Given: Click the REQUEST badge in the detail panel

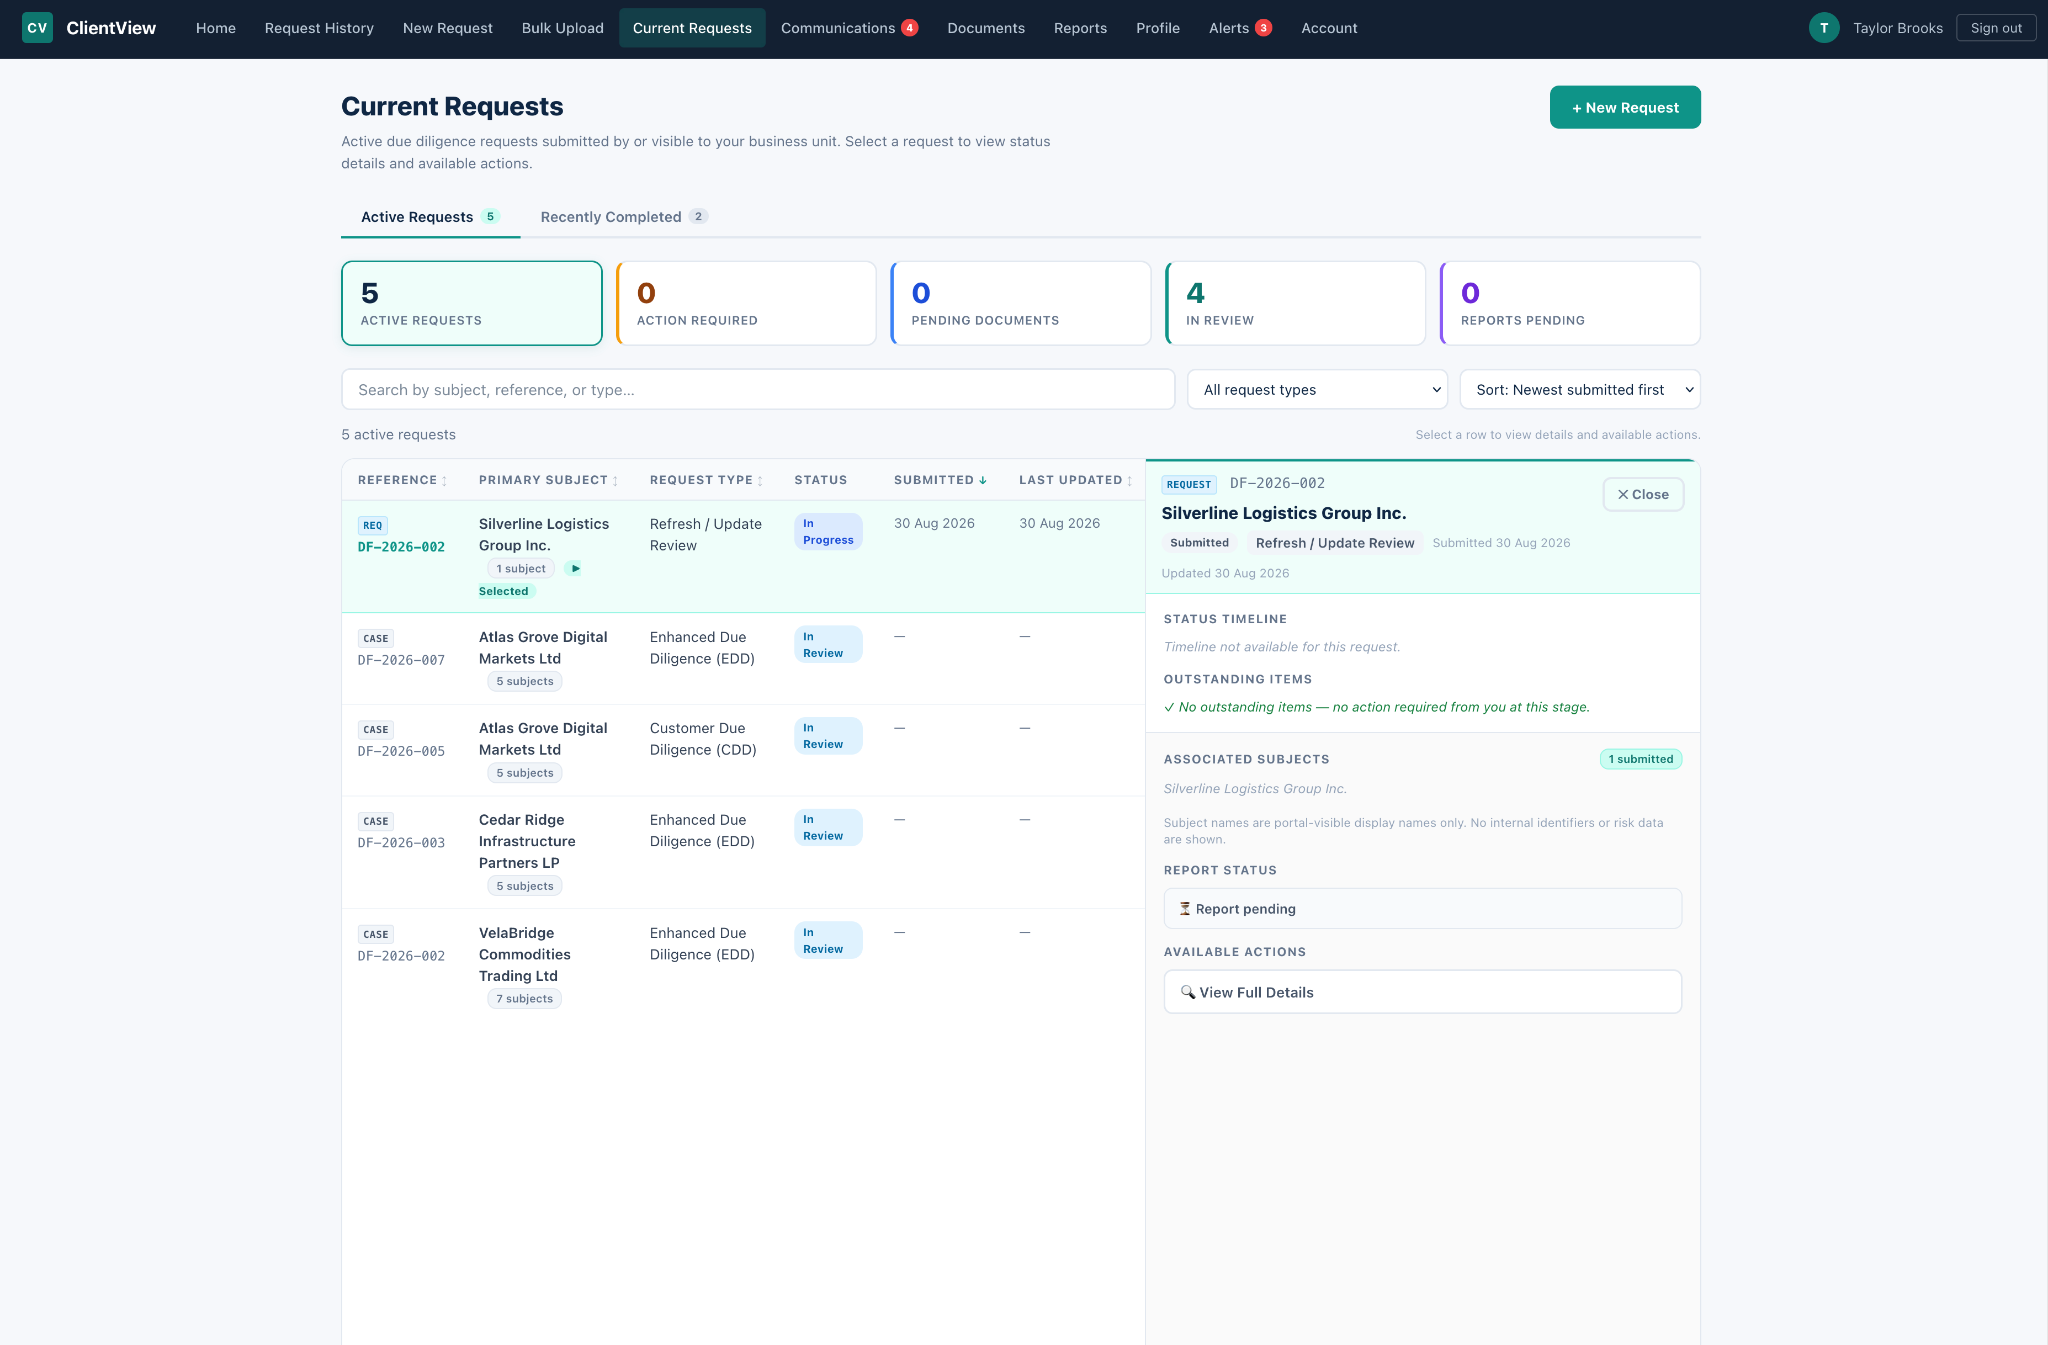Looking at the screenshot, I should pos(1189,484).
